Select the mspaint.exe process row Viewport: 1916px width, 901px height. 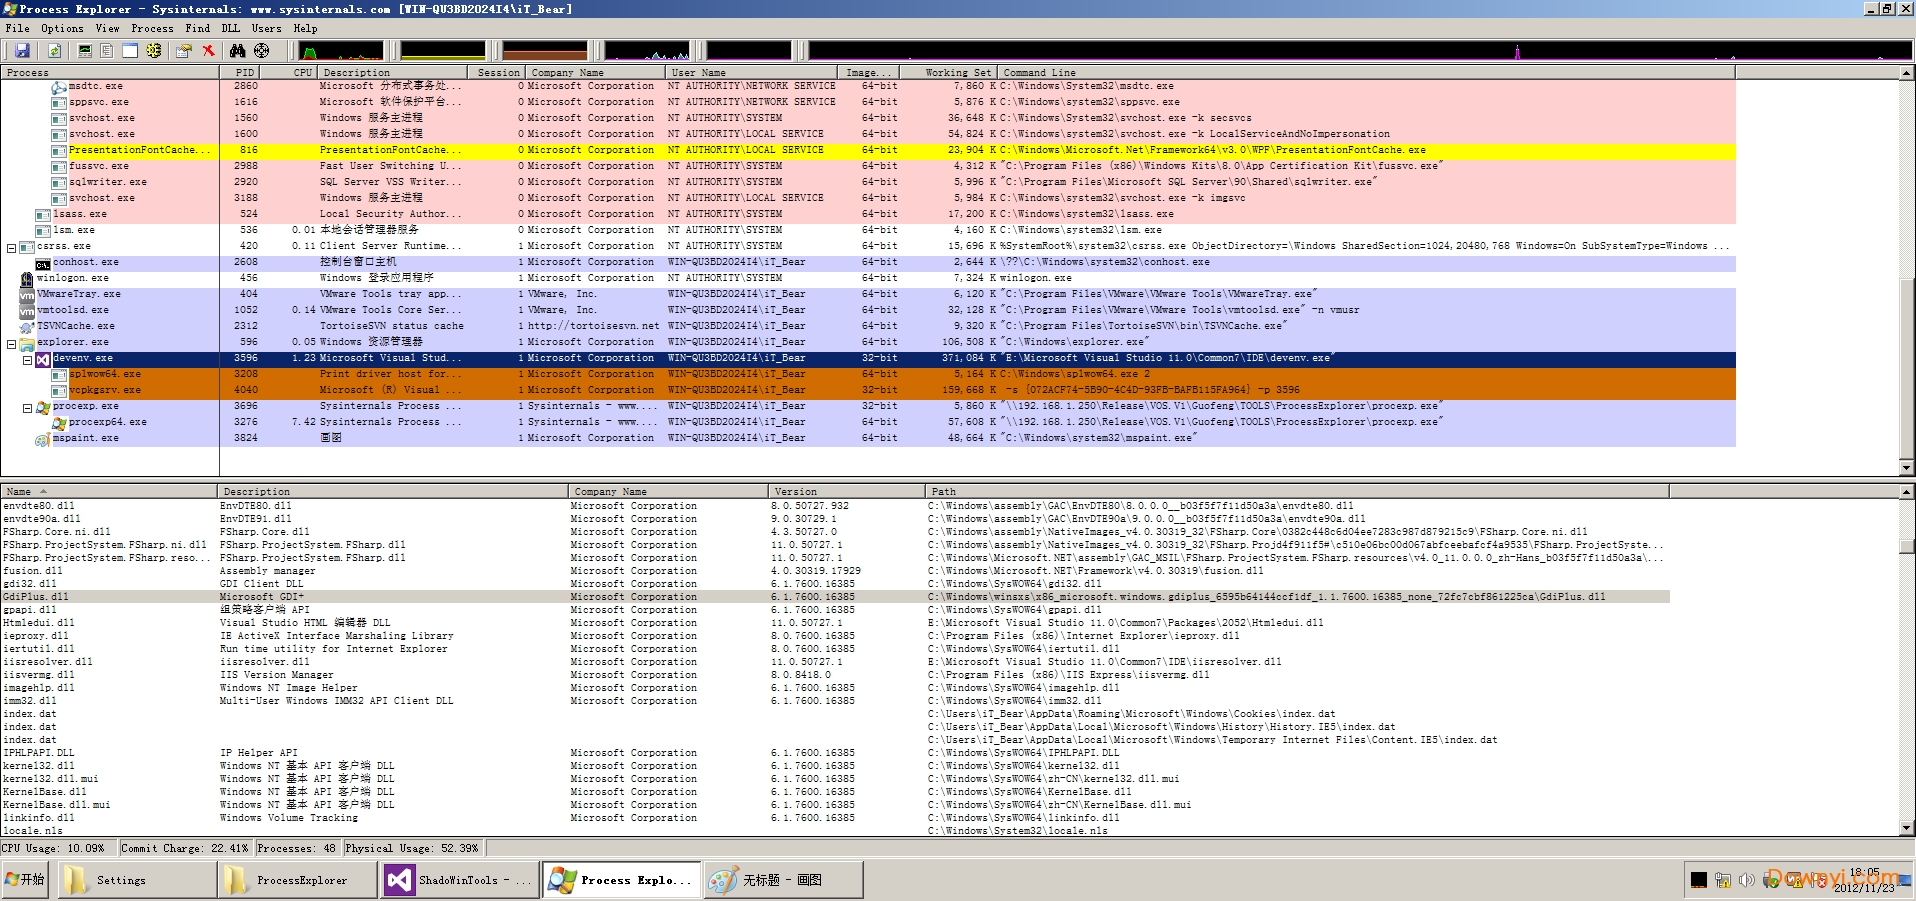[x=85, y=438]
